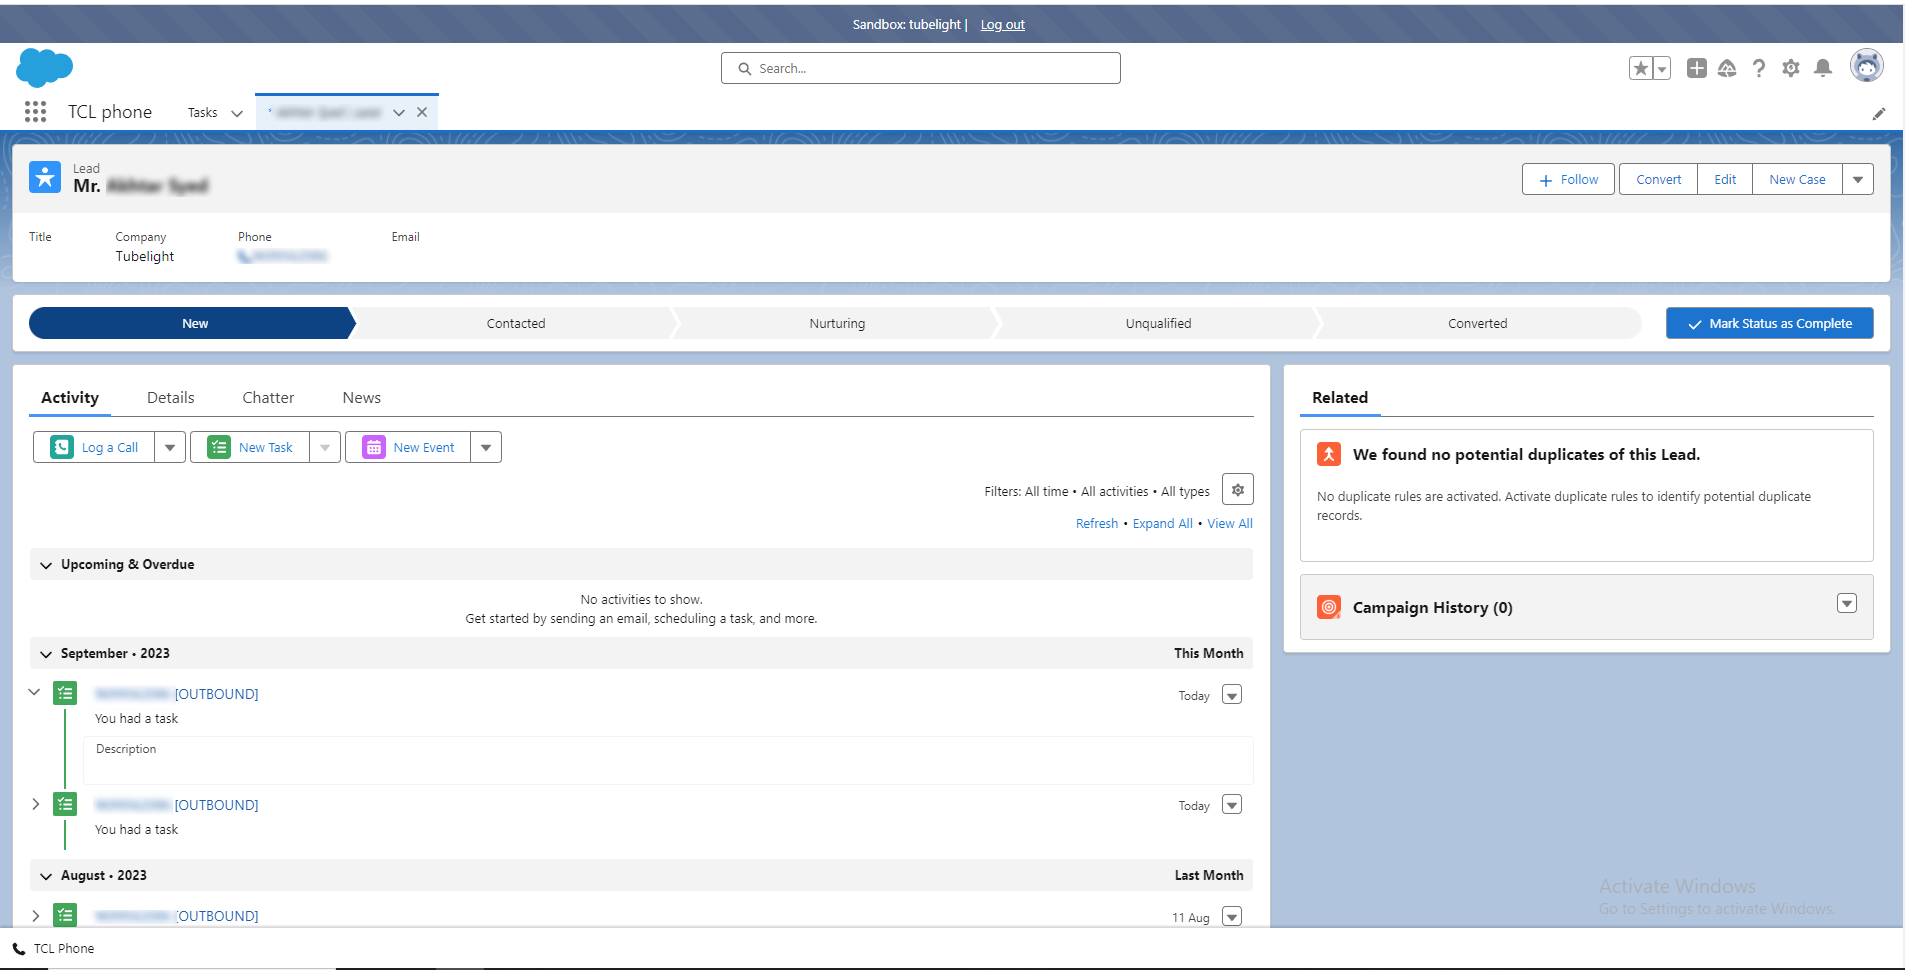Select the Contacted stage in path
Screen dimensions: 1905x970
[516, 324]
